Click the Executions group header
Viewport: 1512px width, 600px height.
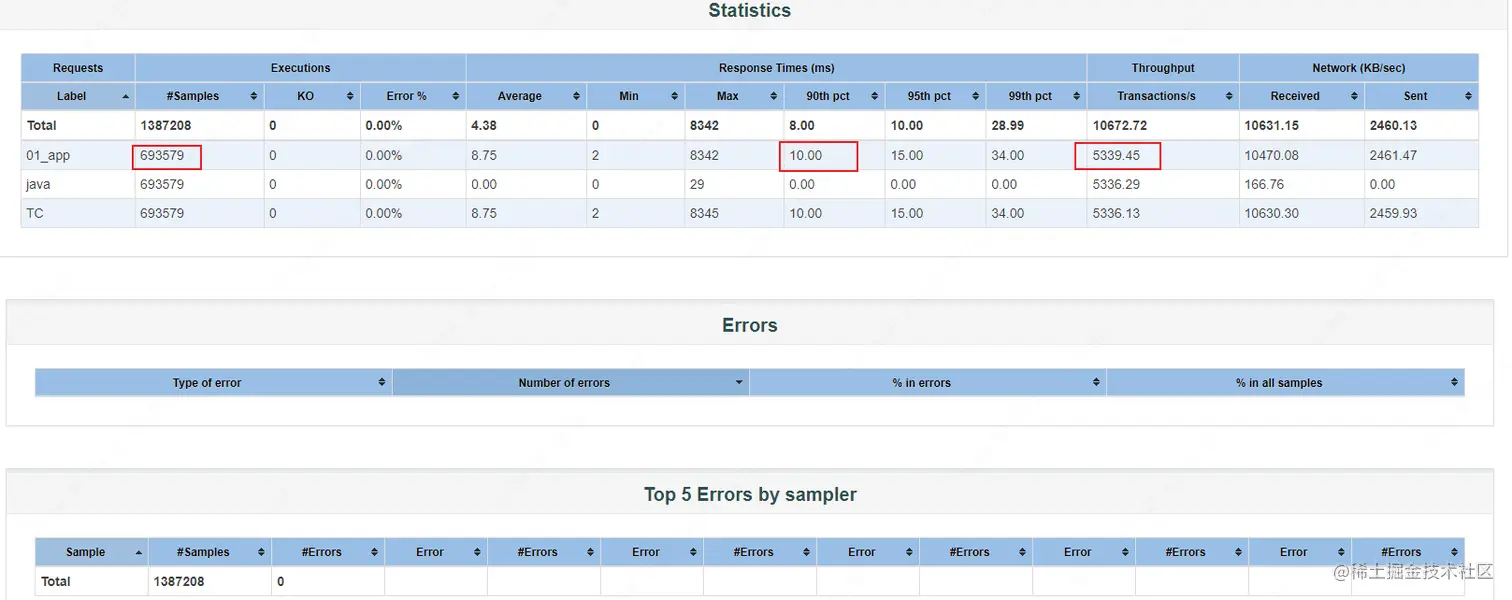point(300,68)
